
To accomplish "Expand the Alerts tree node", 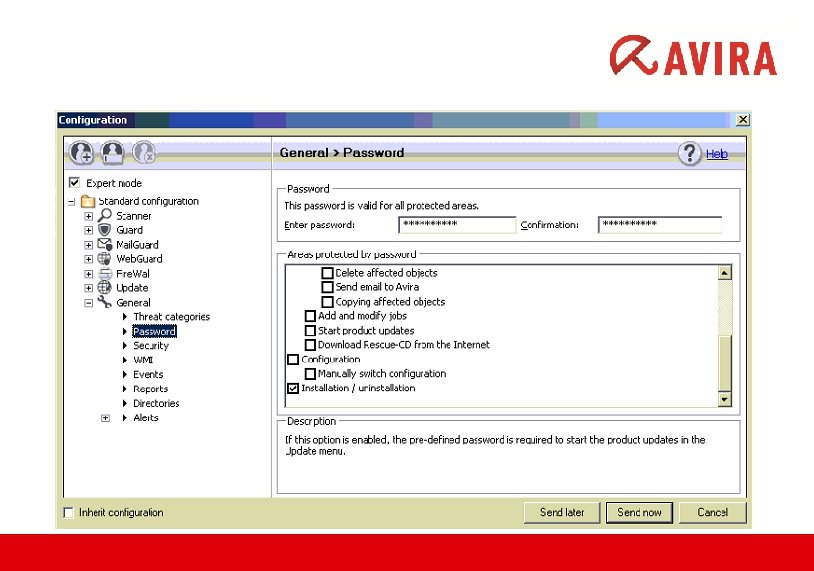I will (105, 418).
